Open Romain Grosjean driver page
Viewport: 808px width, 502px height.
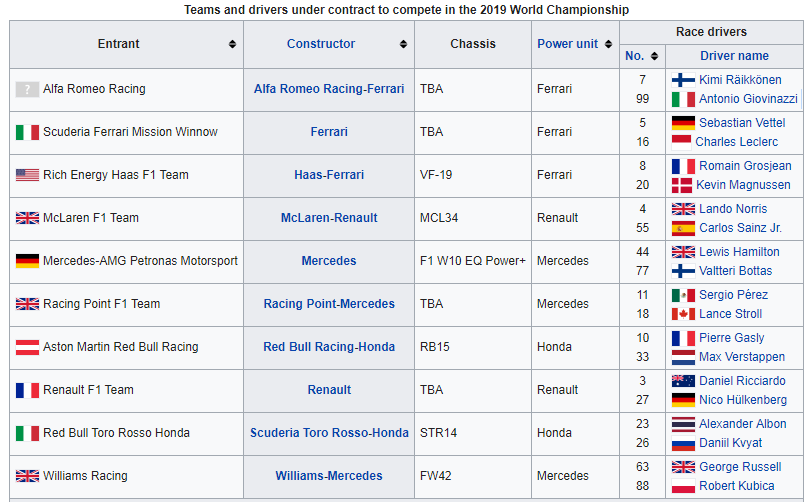tap(745, 166)
